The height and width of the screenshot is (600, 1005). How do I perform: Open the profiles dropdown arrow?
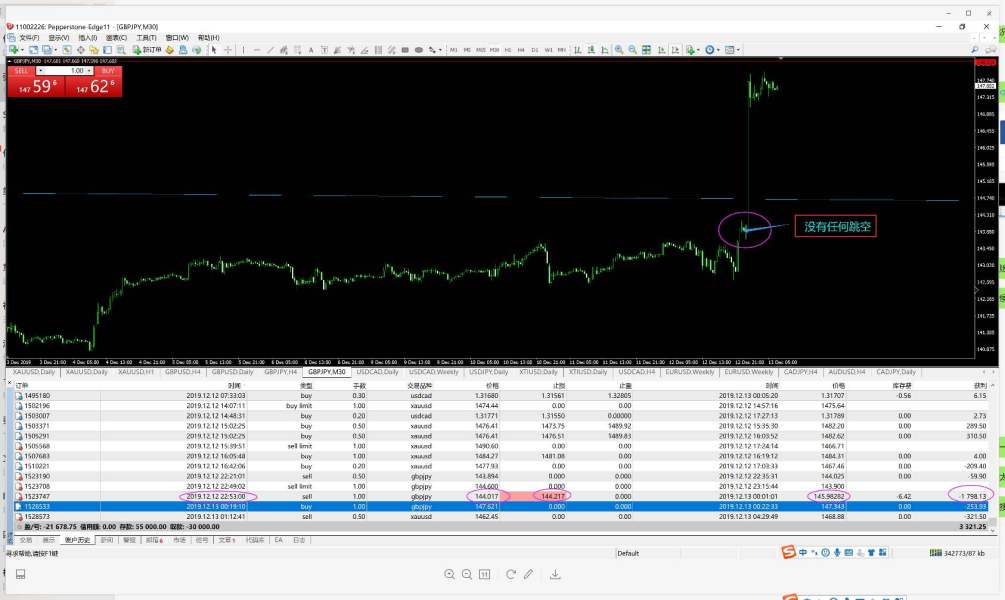[55, 49]
